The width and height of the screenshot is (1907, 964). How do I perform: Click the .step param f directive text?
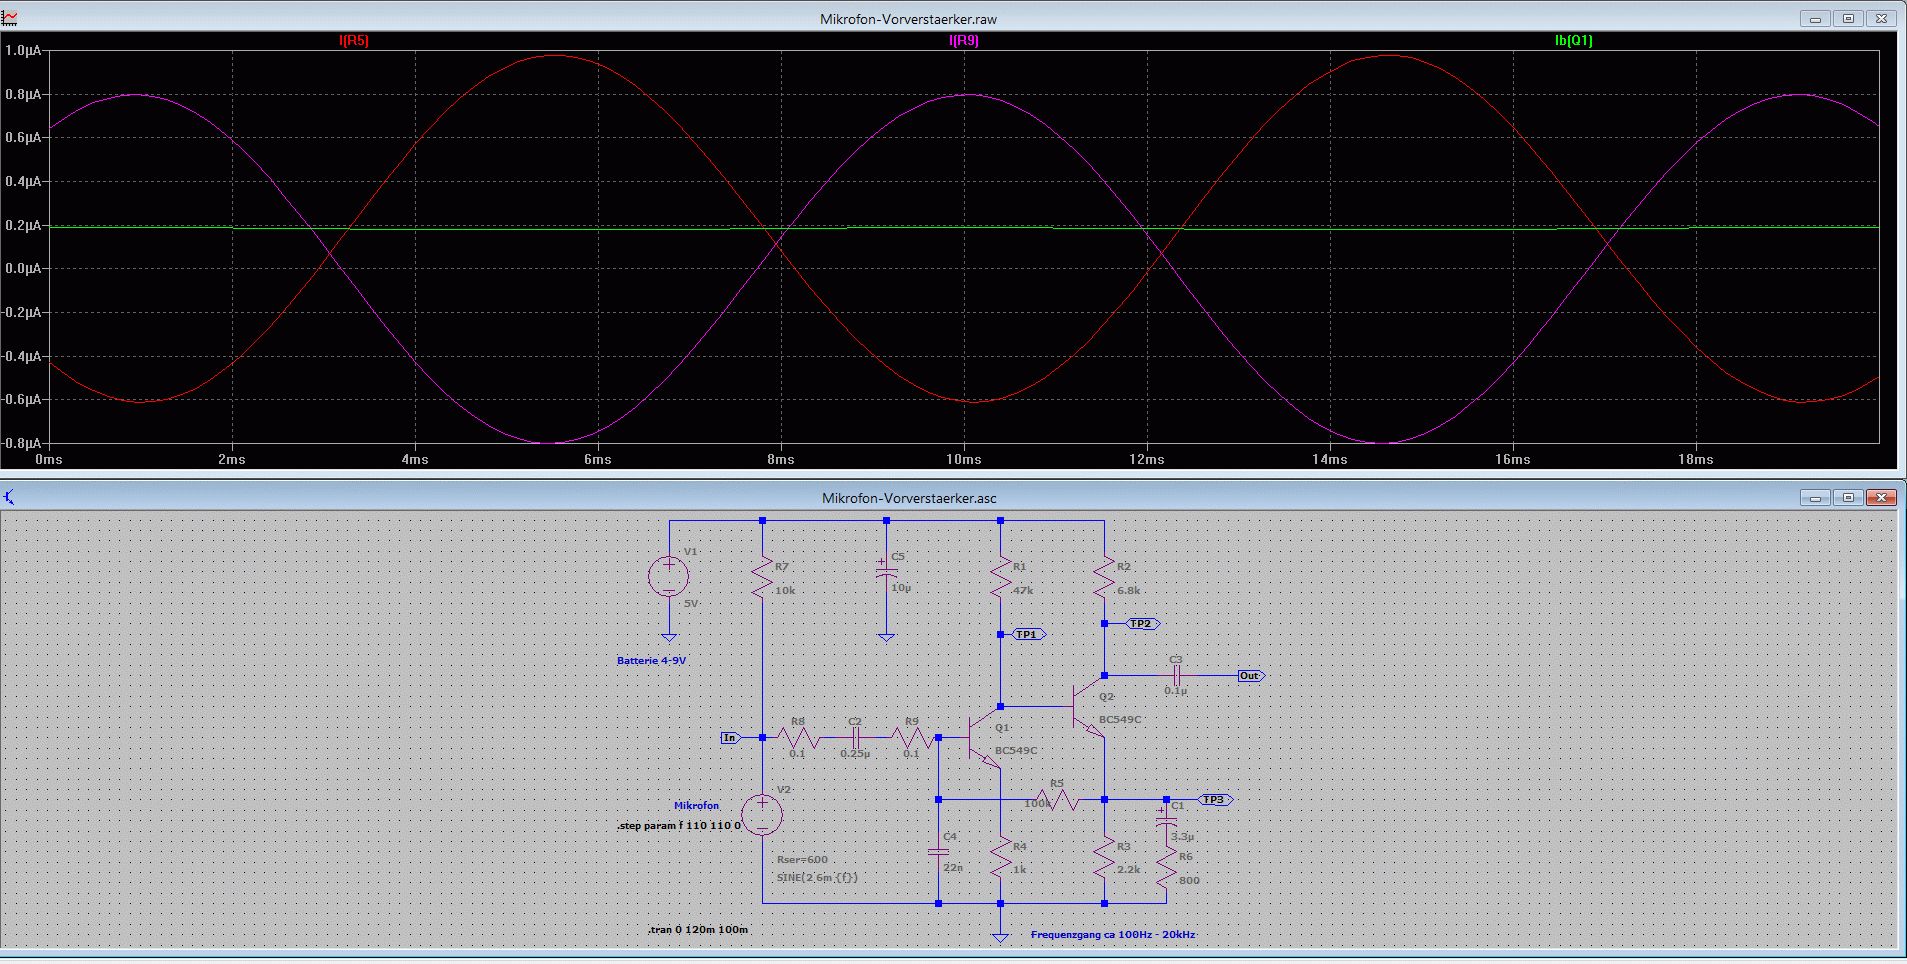(679, 826)
